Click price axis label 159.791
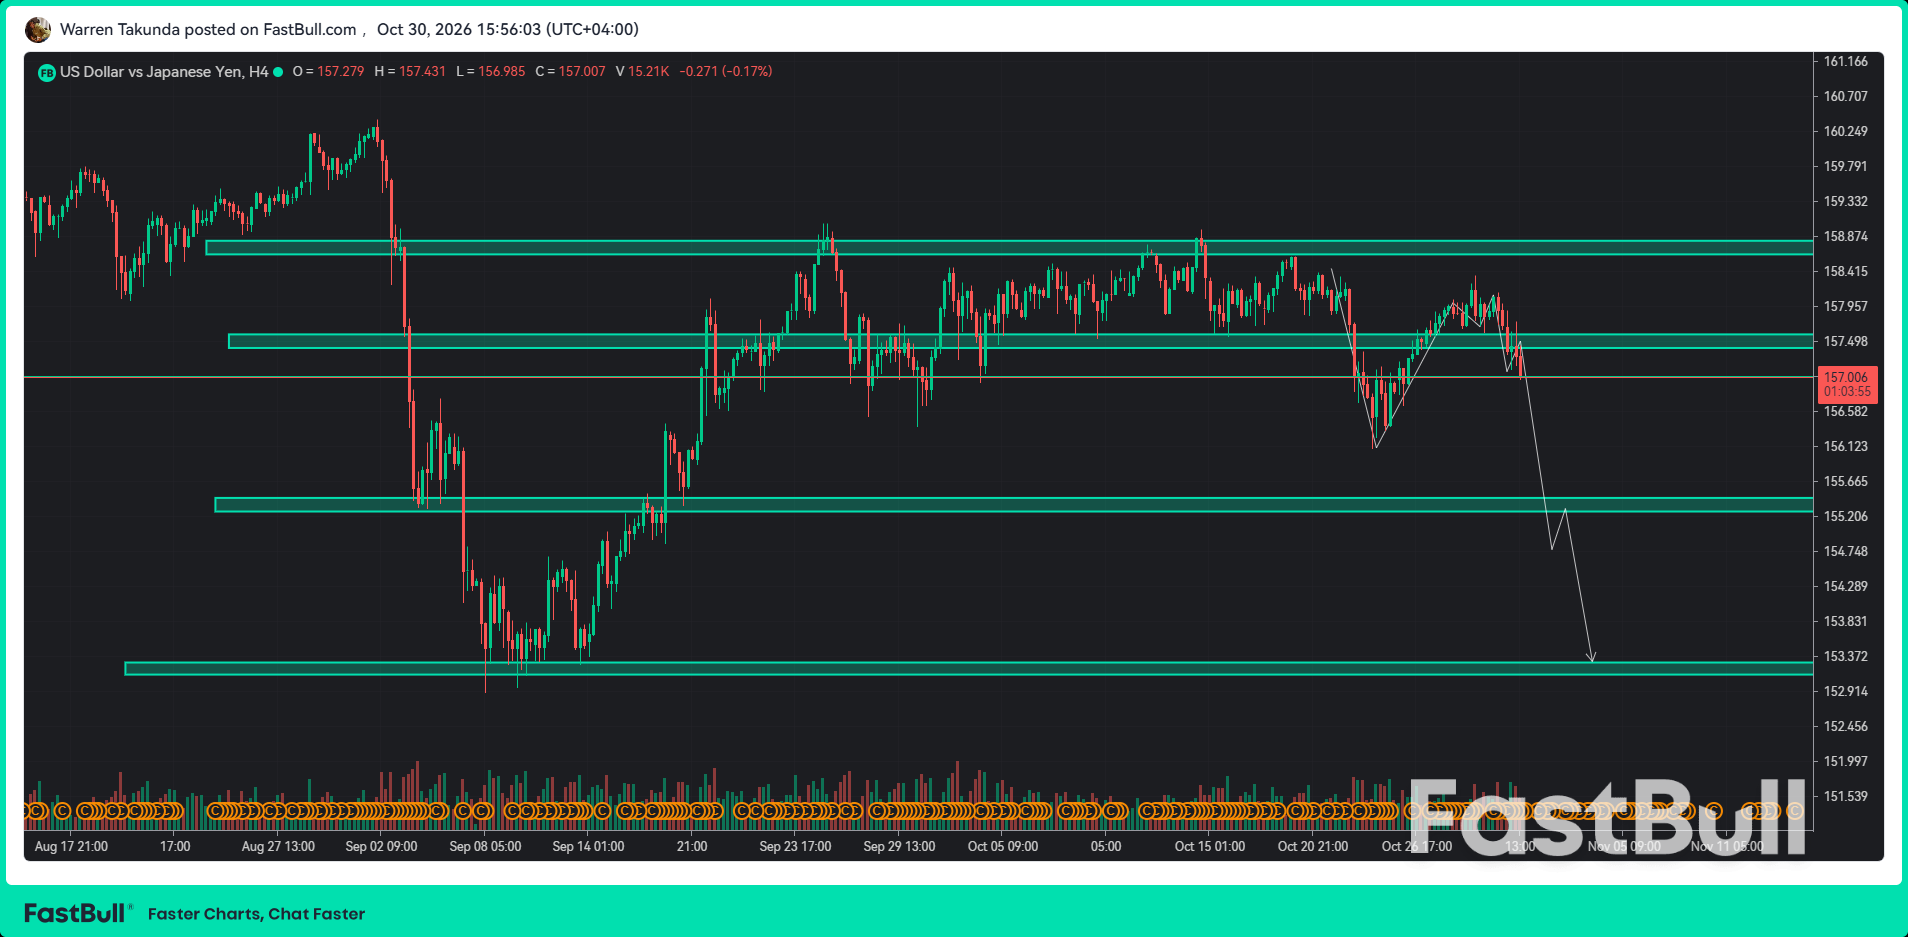The image size is (1908, 937). (x=1846, y=167)
